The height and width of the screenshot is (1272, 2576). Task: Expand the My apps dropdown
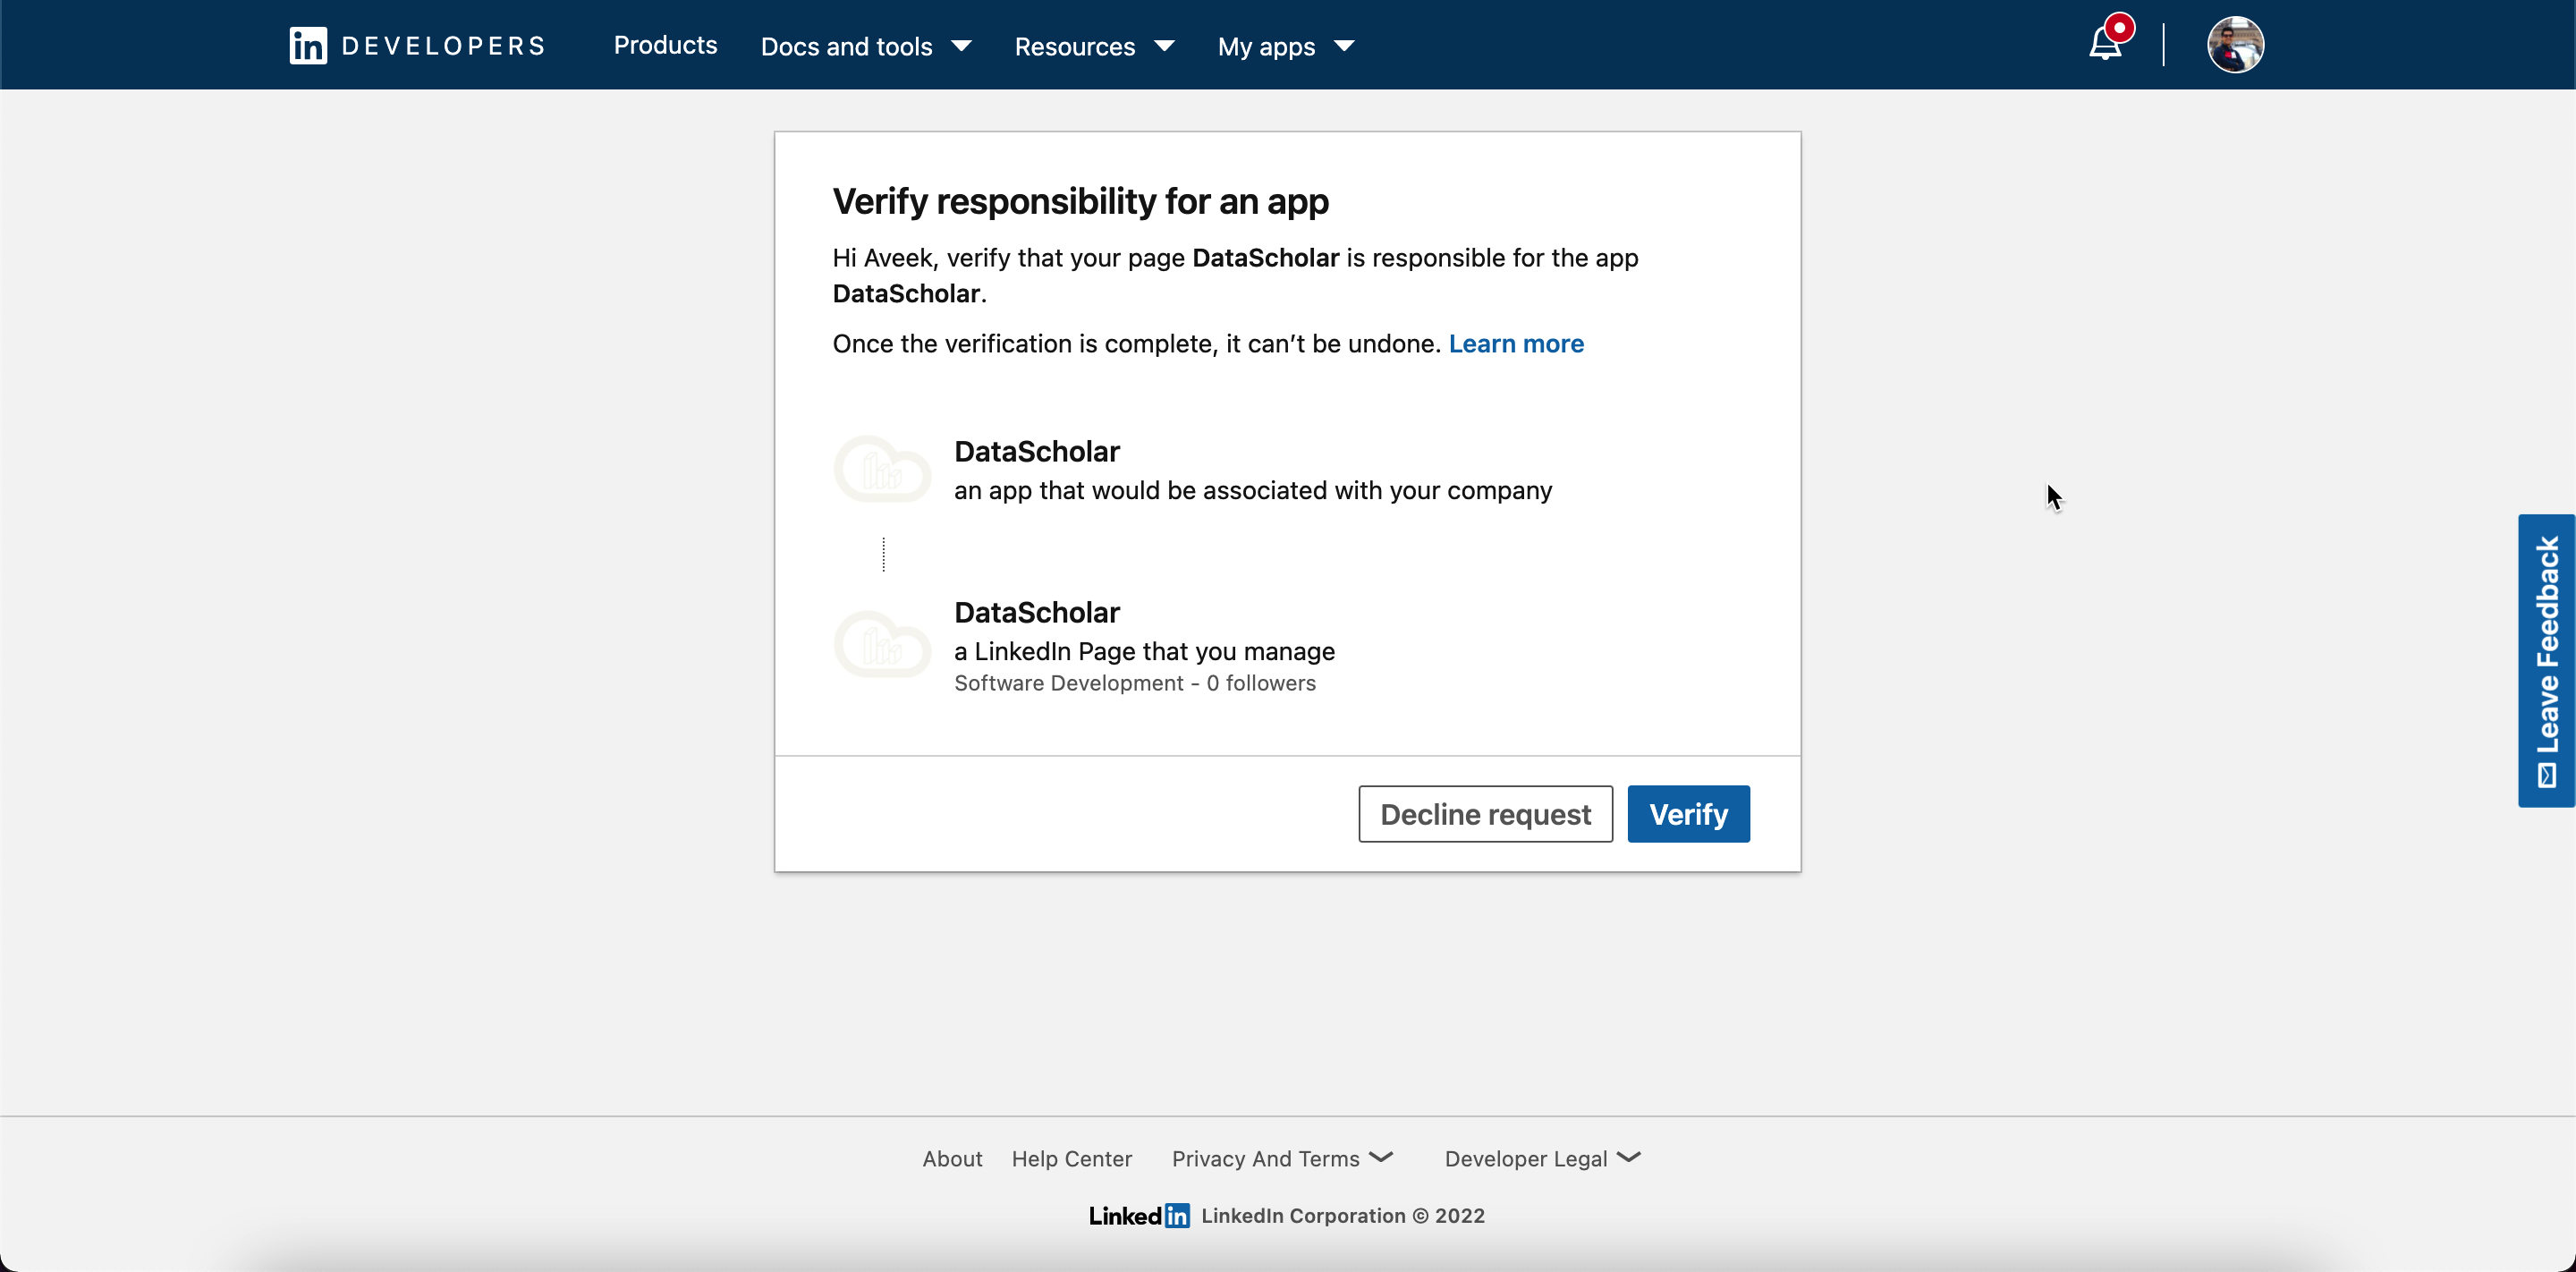[x=1285, y=46]
